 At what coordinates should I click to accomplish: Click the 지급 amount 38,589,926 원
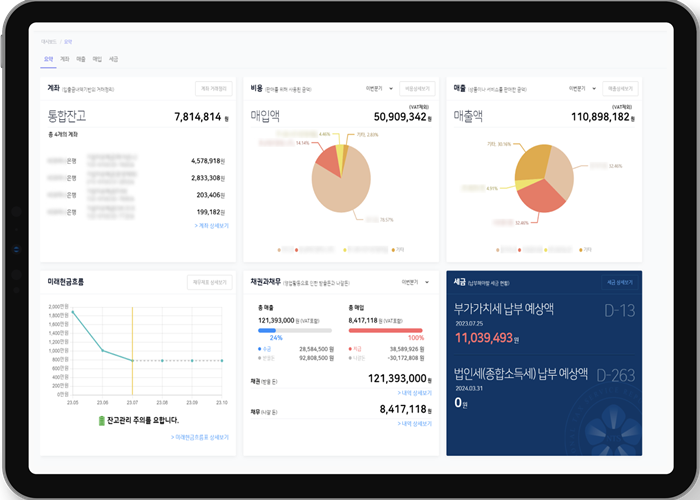pyautogui.click(x=407, y=349)
